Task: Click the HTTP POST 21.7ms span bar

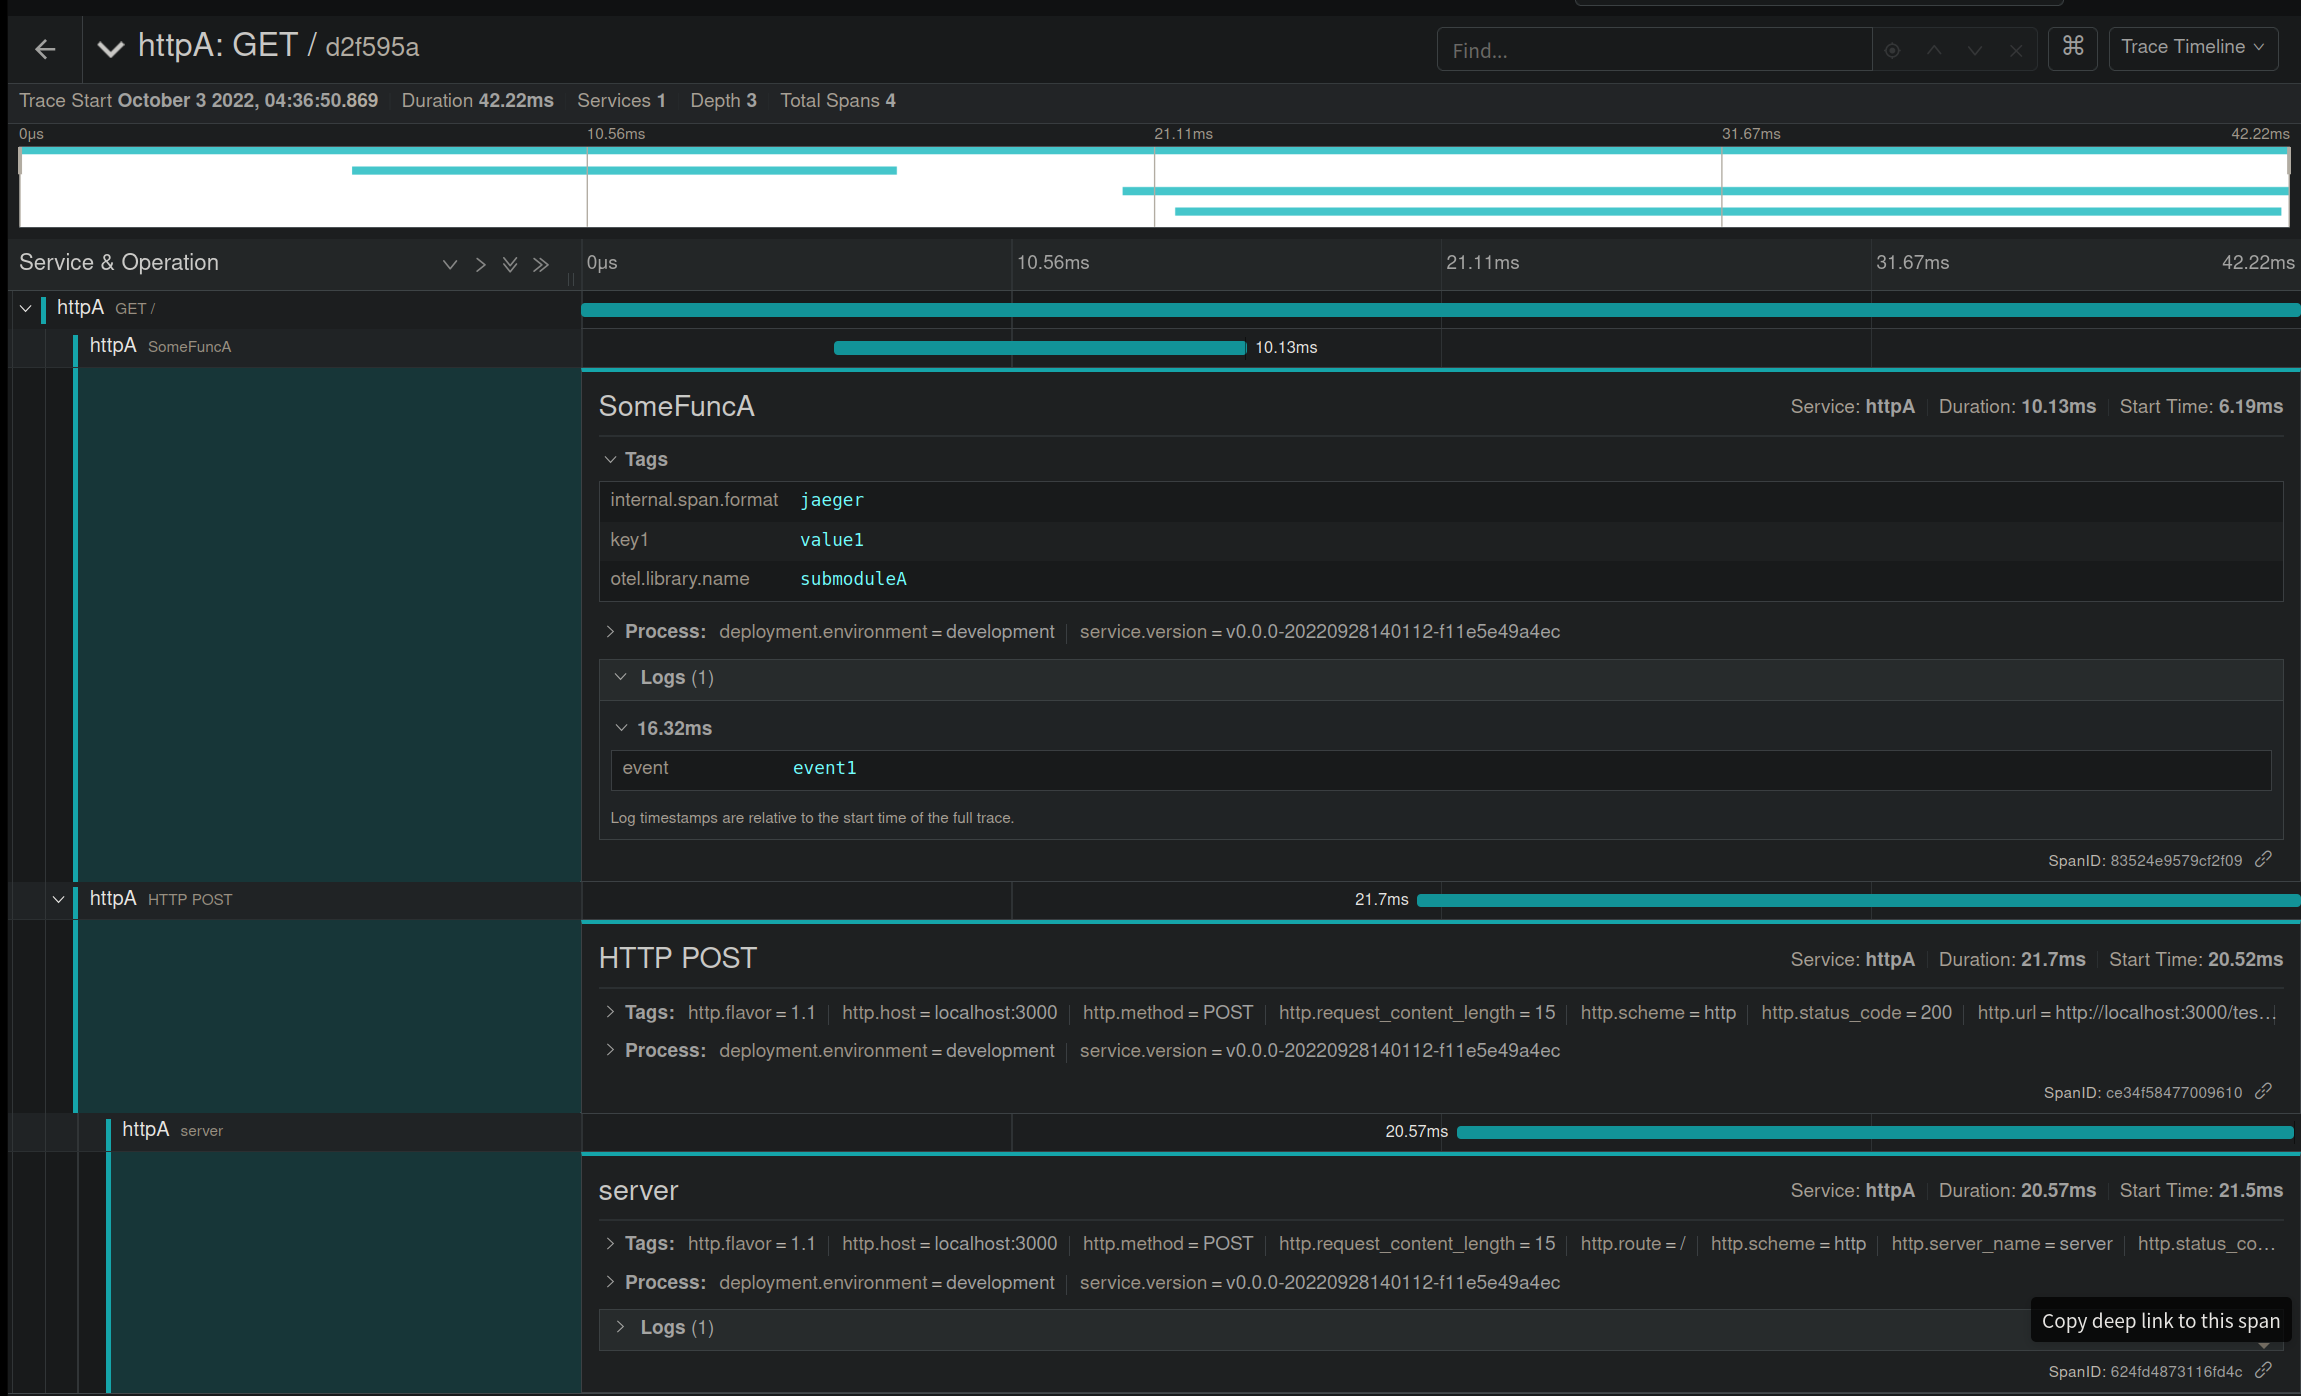Action: tap(1858, 900)
